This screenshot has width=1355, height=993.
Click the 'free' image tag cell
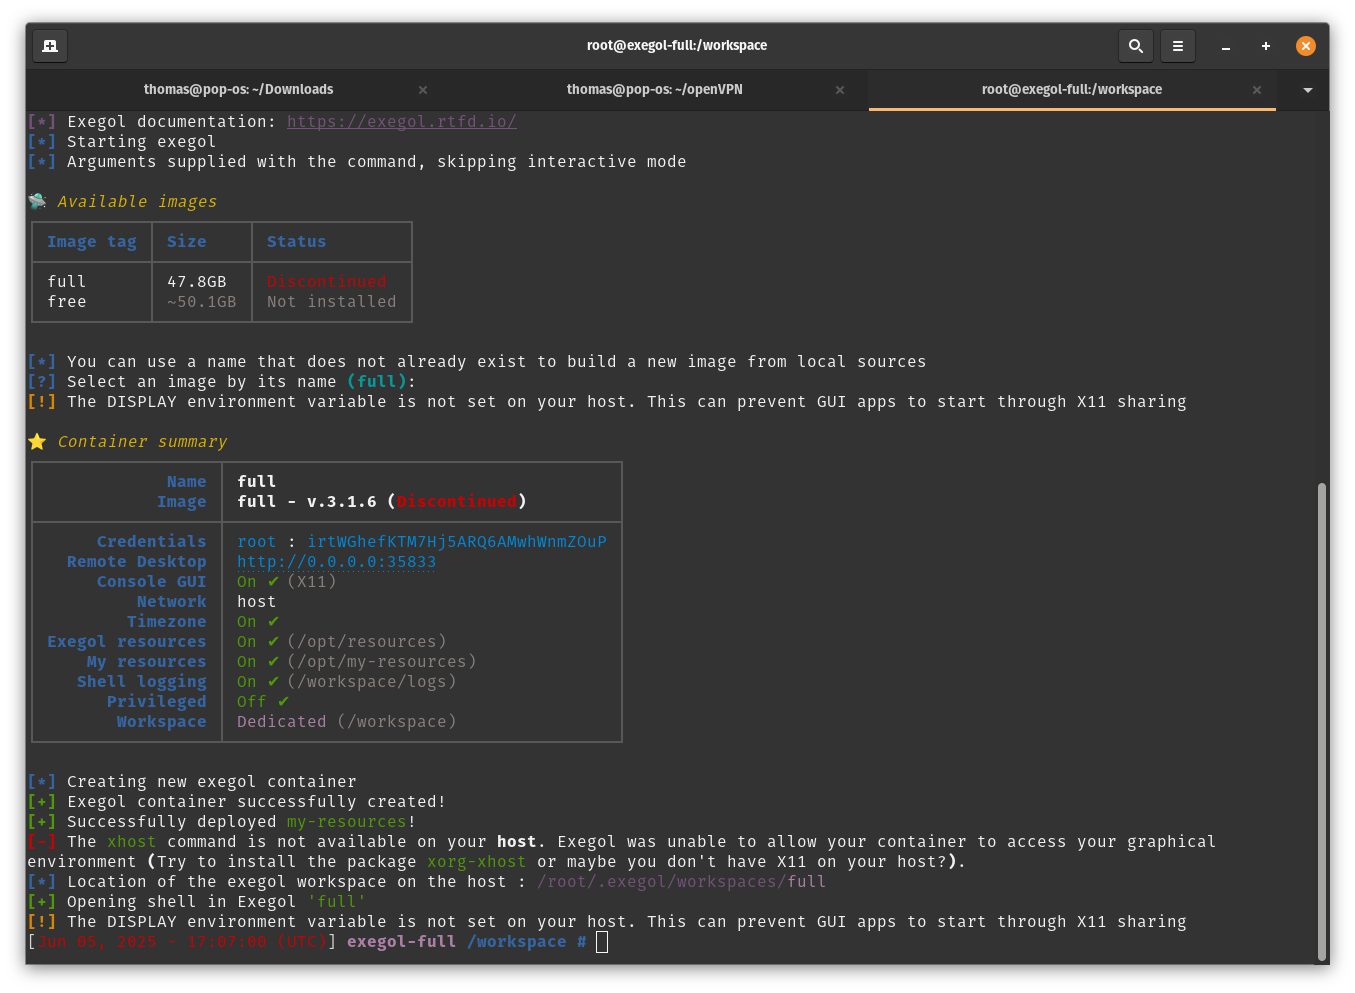coord(67,302)
